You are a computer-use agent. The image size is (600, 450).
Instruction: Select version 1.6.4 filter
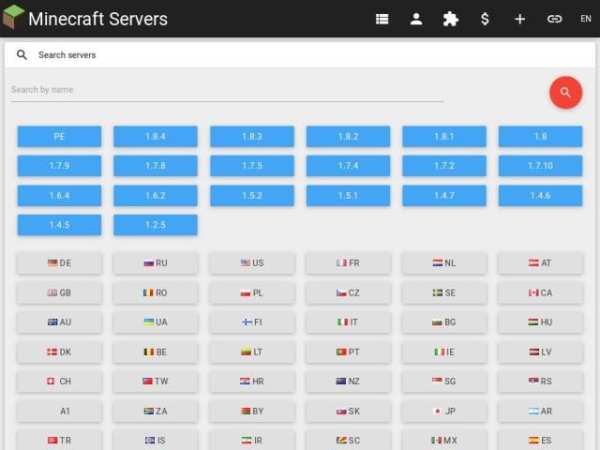coord(59,196)
